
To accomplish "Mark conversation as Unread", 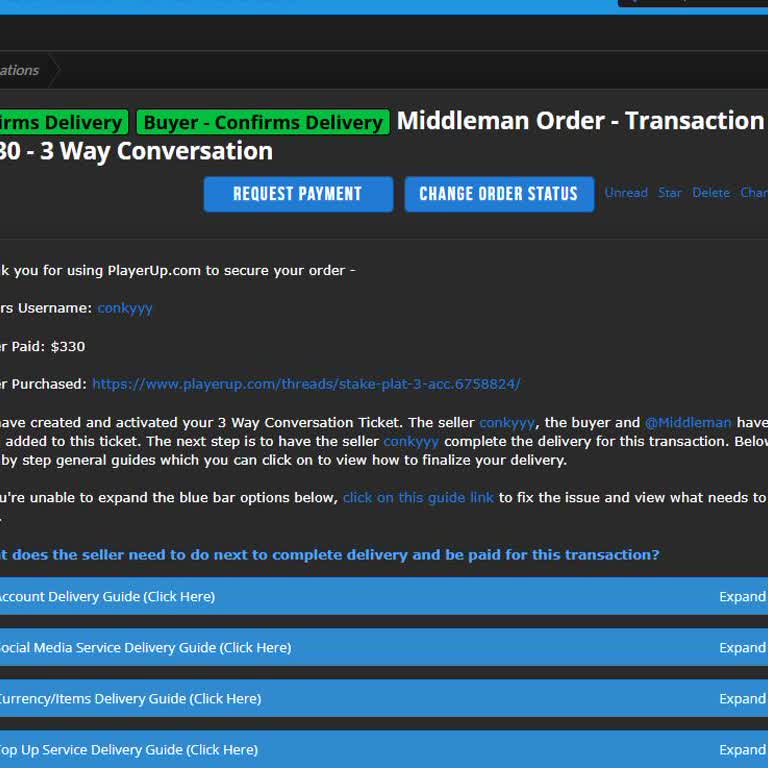I will pos(626,192).
